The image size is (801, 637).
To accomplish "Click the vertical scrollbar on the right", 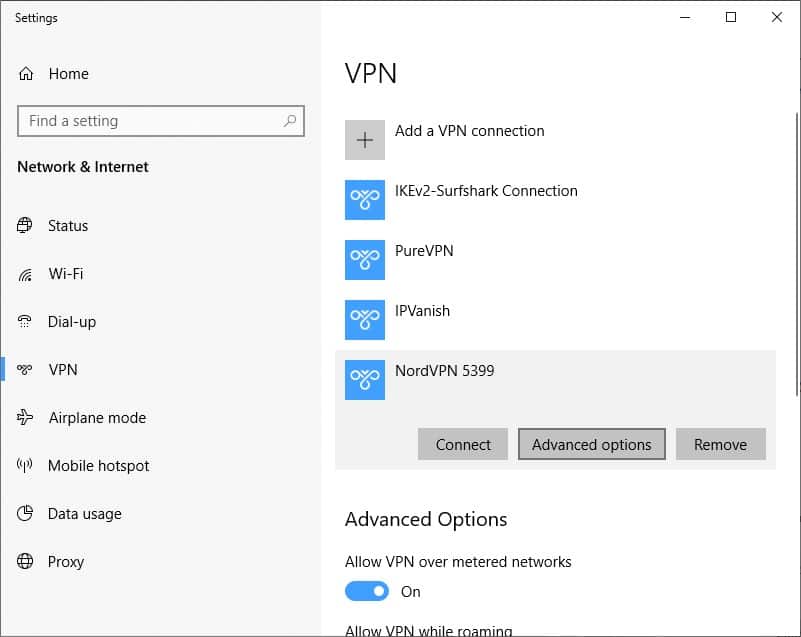I will pos(797,254).
